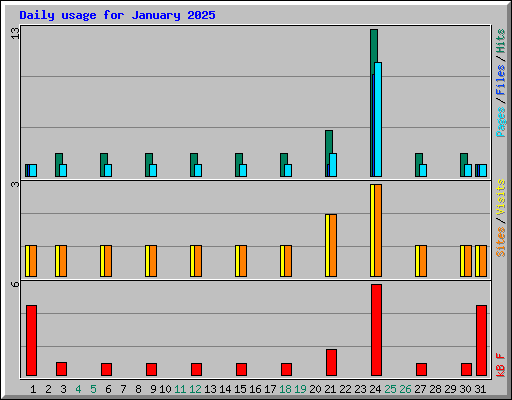The width and height of the screenshot is (512, 400).
Task: Click day label "17" on the axis
Action: (x=270, y=389)
